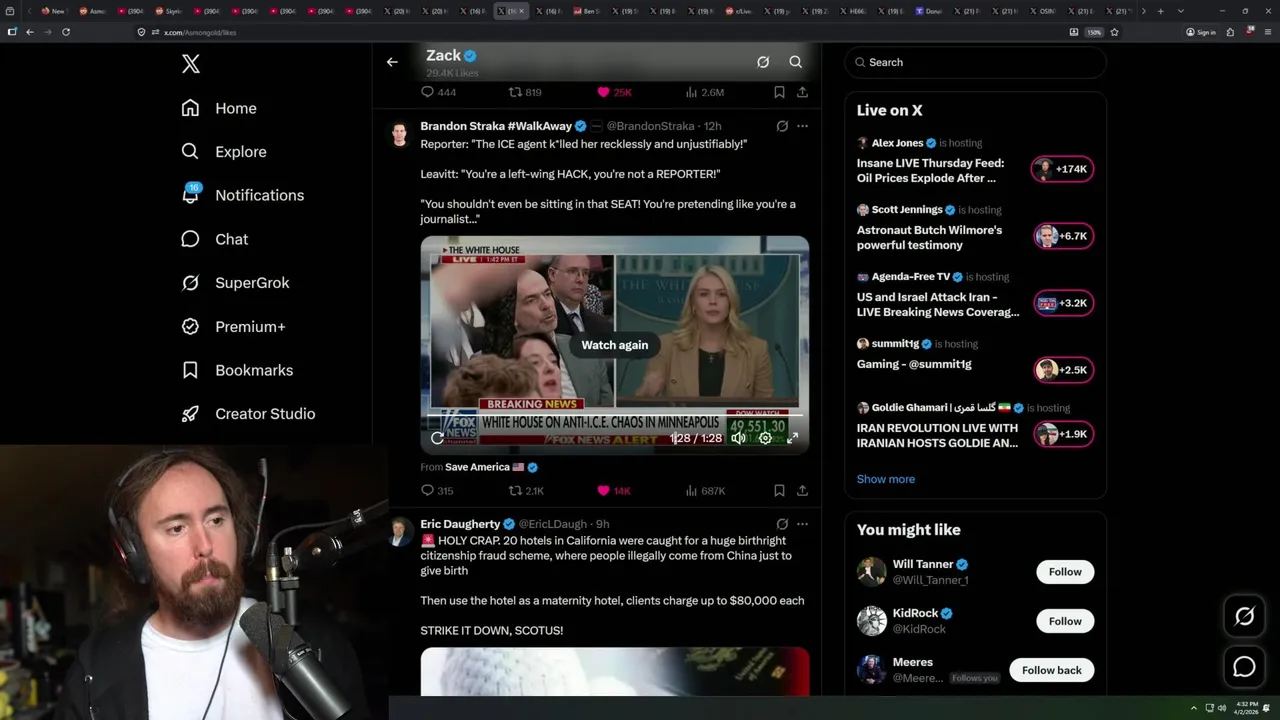1280x720 pixels.
Task: Open taskbar volume icon in system tray
Action: coord(1220,708)
